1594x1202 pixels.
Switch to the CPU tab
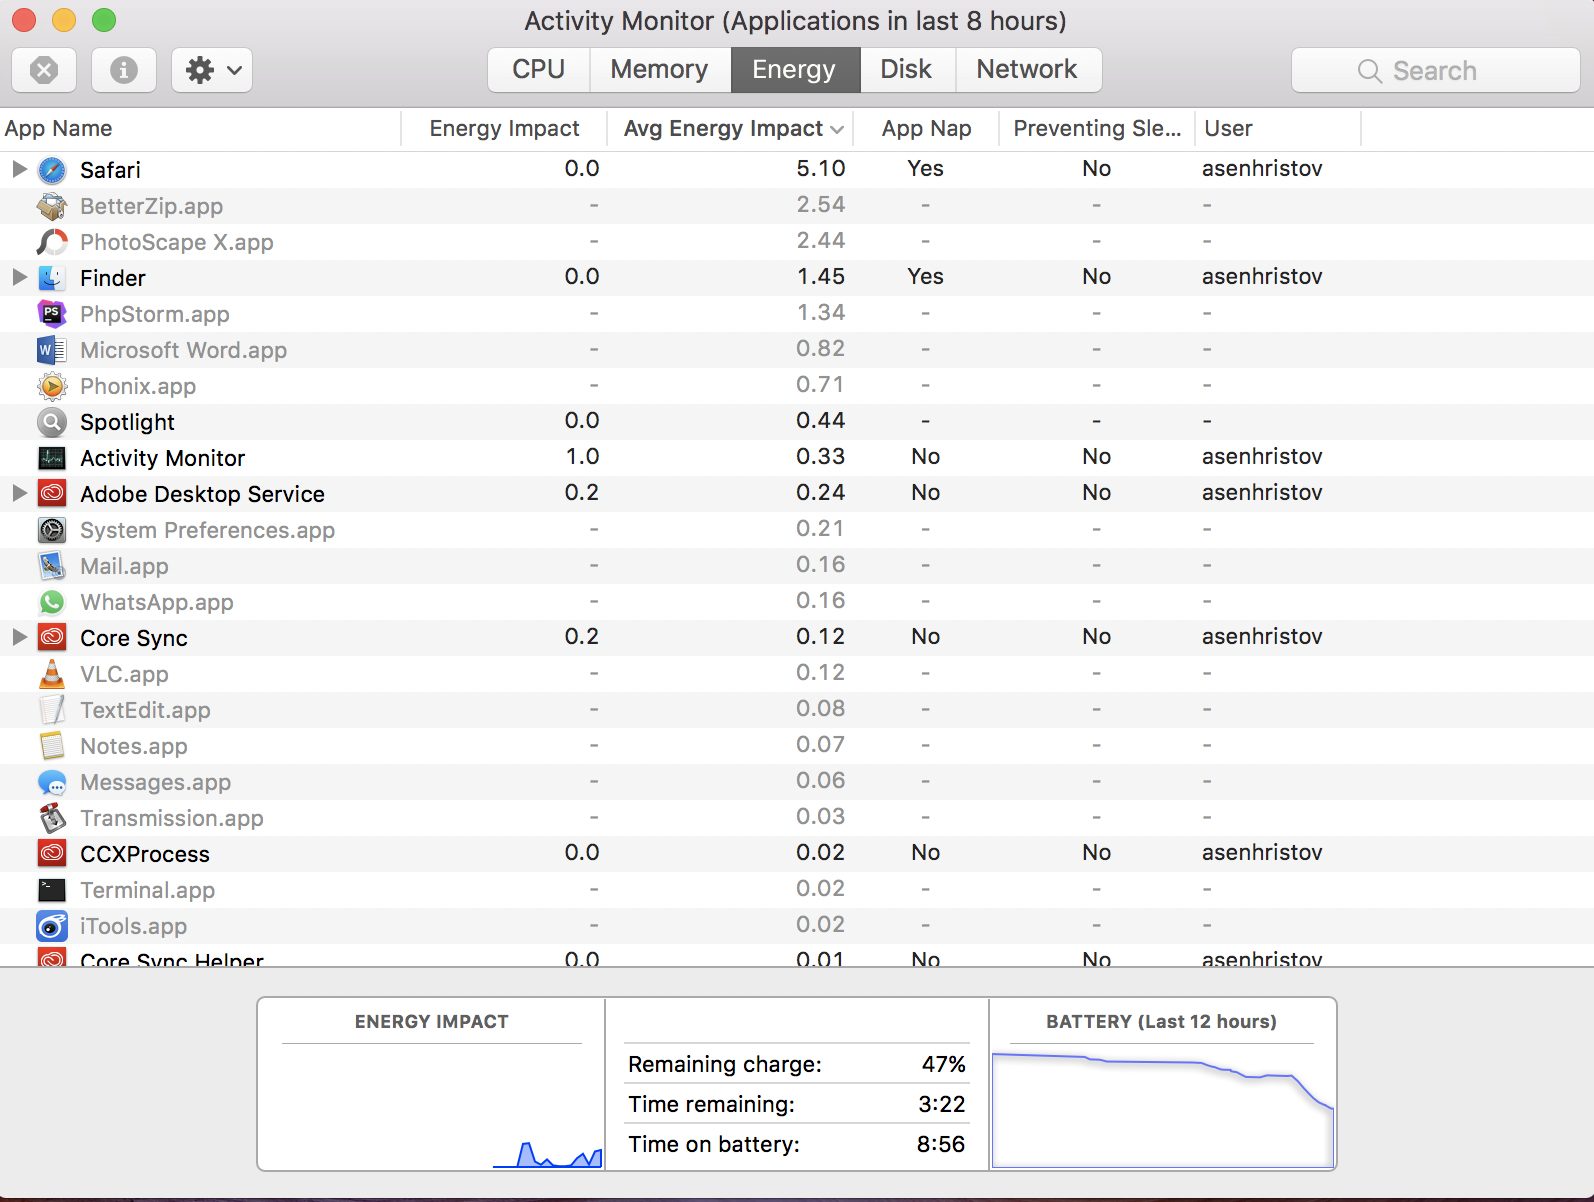coord(538,70)
